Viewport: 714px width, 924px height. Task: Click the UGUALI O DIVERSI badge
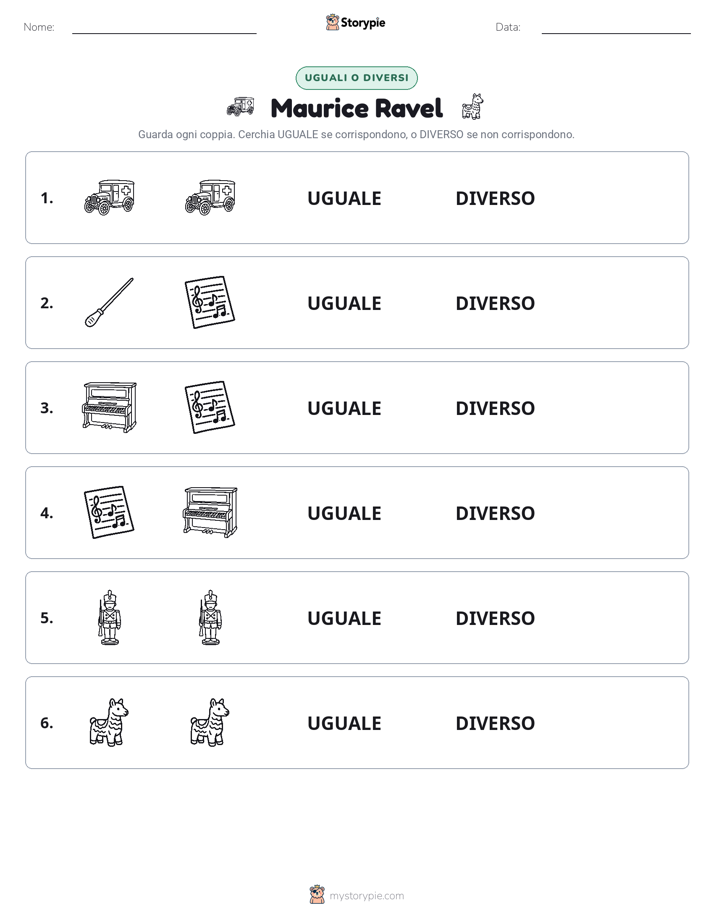[356, 78]
